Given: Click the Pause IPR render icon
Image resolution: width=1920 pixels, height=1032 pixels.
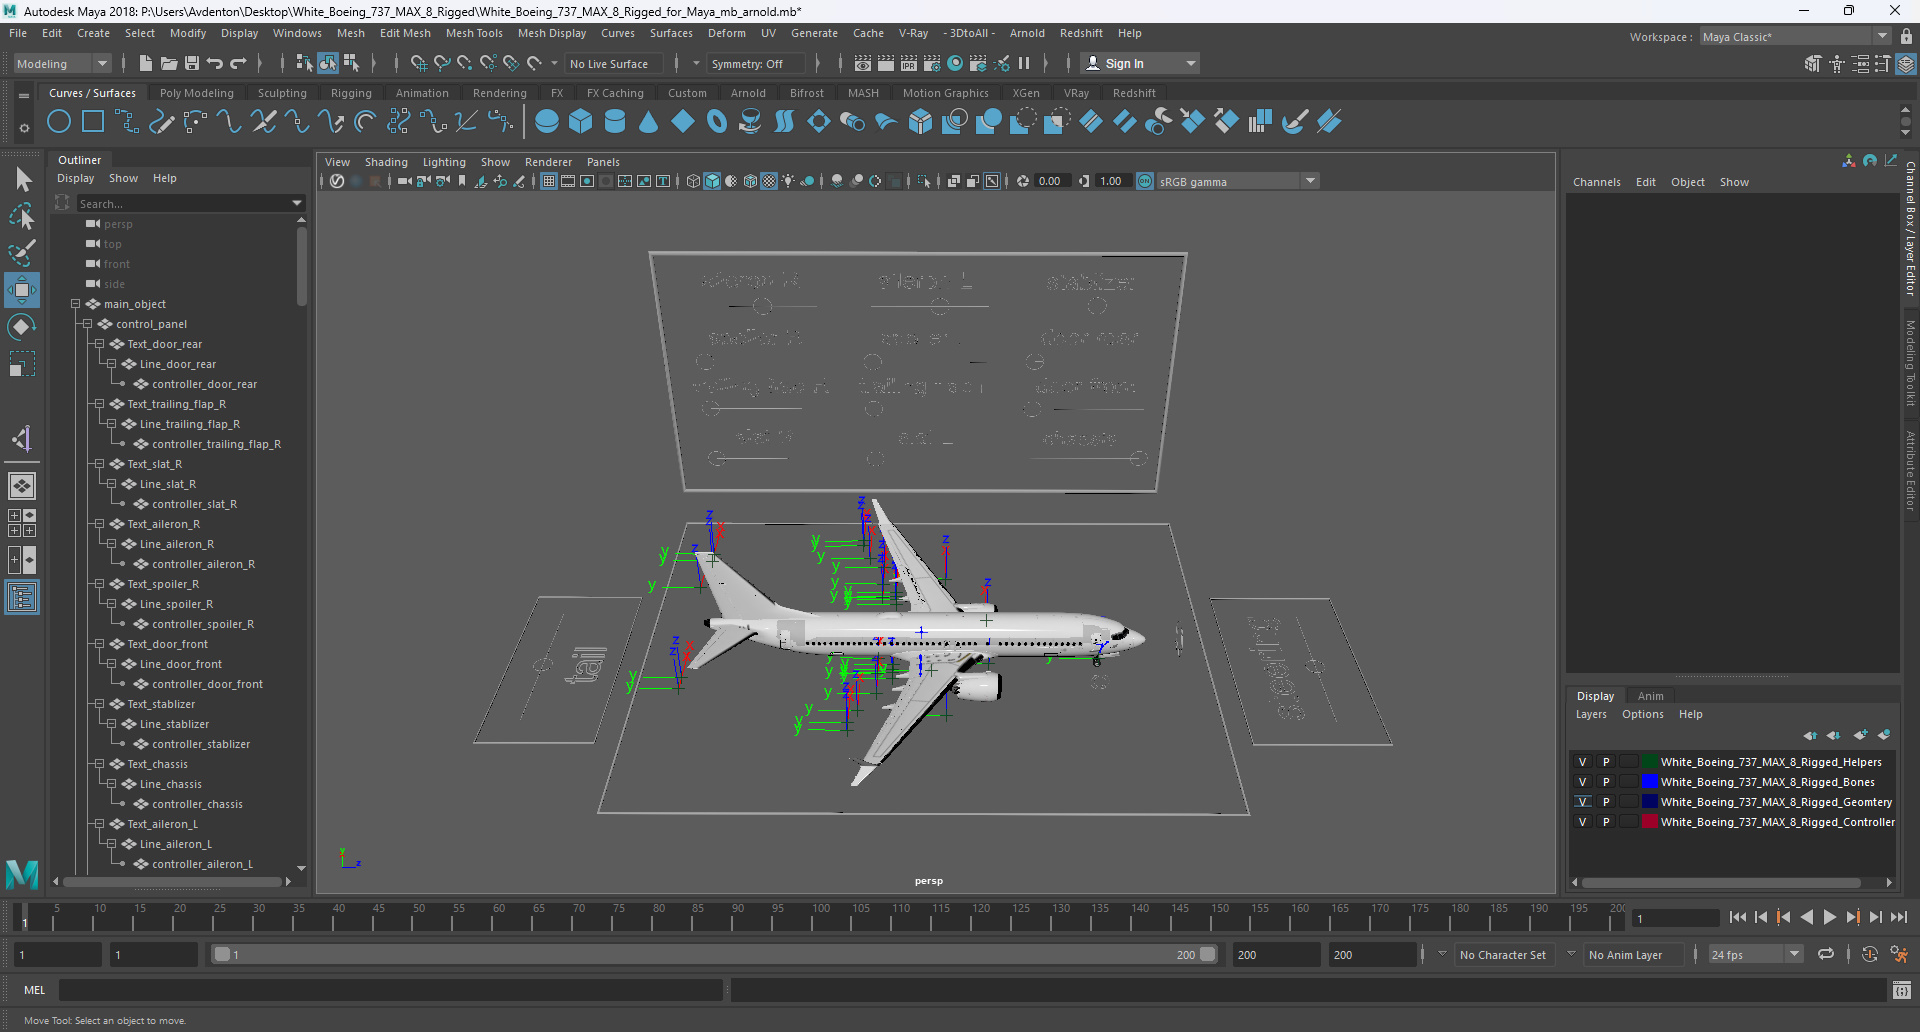Looking at the screenshot, I should pyautogui.click(x=1024, y=63).
